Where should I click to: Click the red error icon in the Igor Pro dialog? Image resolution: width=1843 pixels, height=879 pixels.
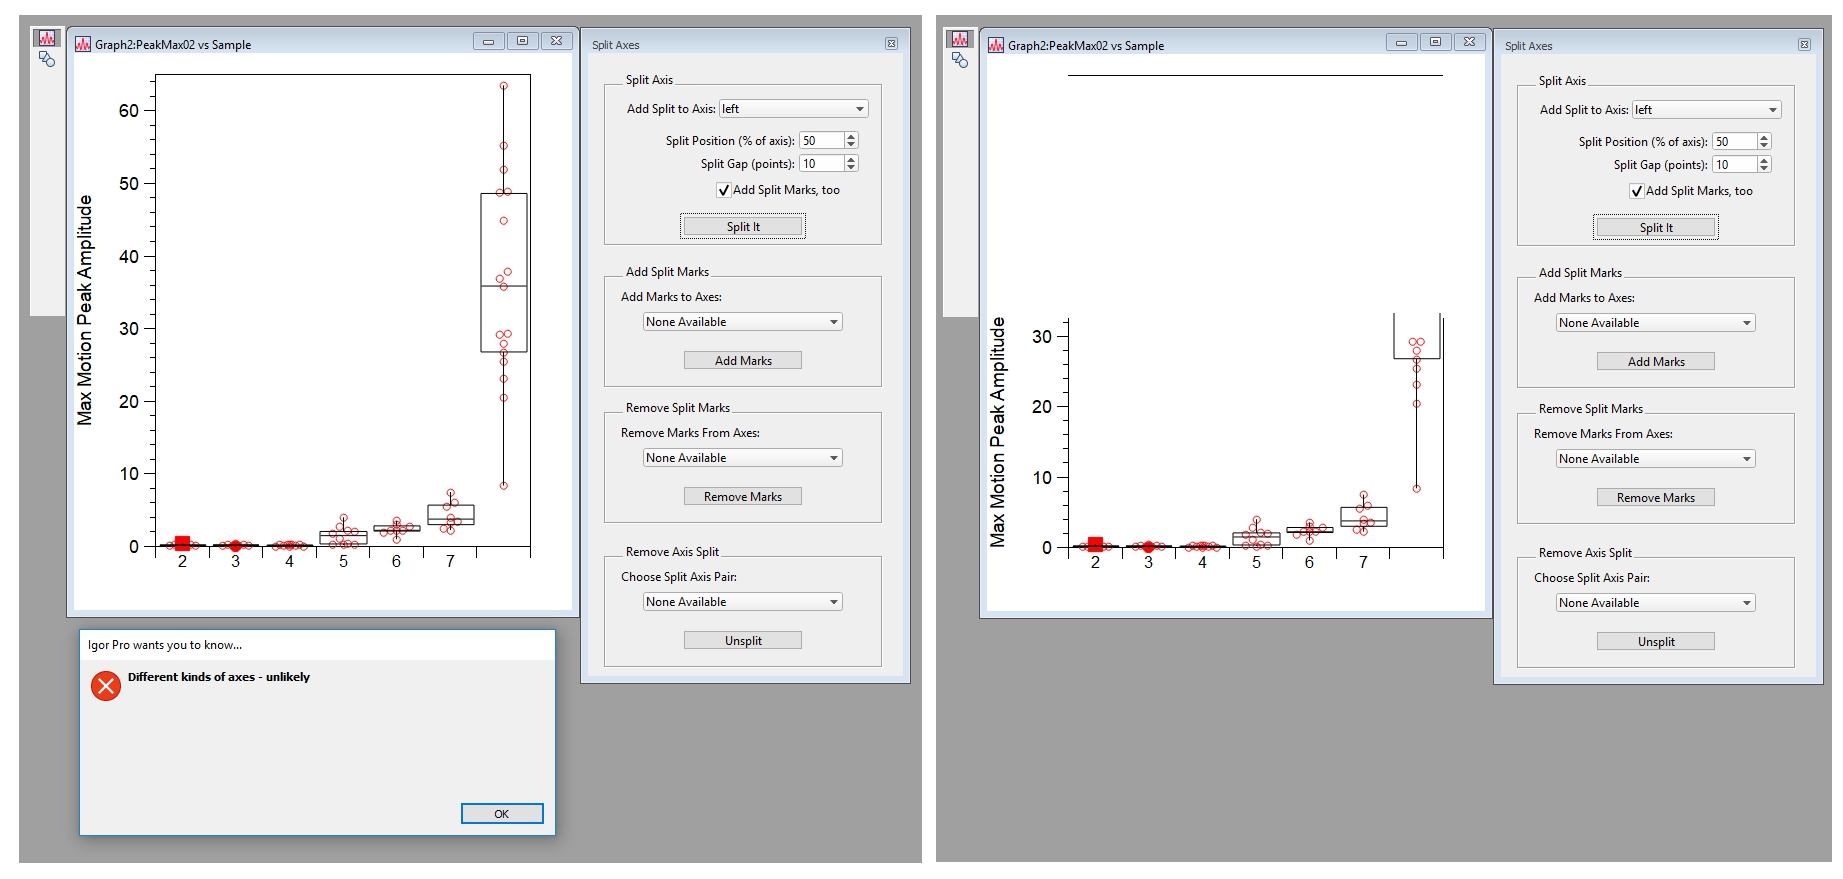pos(106,686)
